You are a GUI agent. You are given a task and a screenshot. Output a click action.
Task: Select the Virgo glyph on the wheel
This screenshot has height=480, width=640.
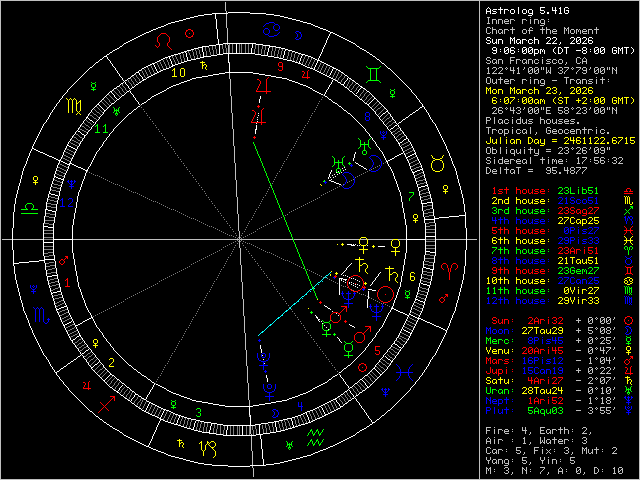(x=75, y=105)
